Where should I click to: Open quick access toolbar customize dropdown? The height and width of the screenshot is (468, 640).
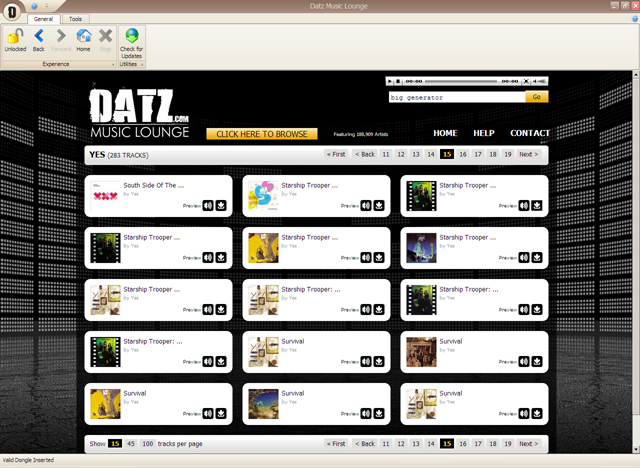coord(47,6)
